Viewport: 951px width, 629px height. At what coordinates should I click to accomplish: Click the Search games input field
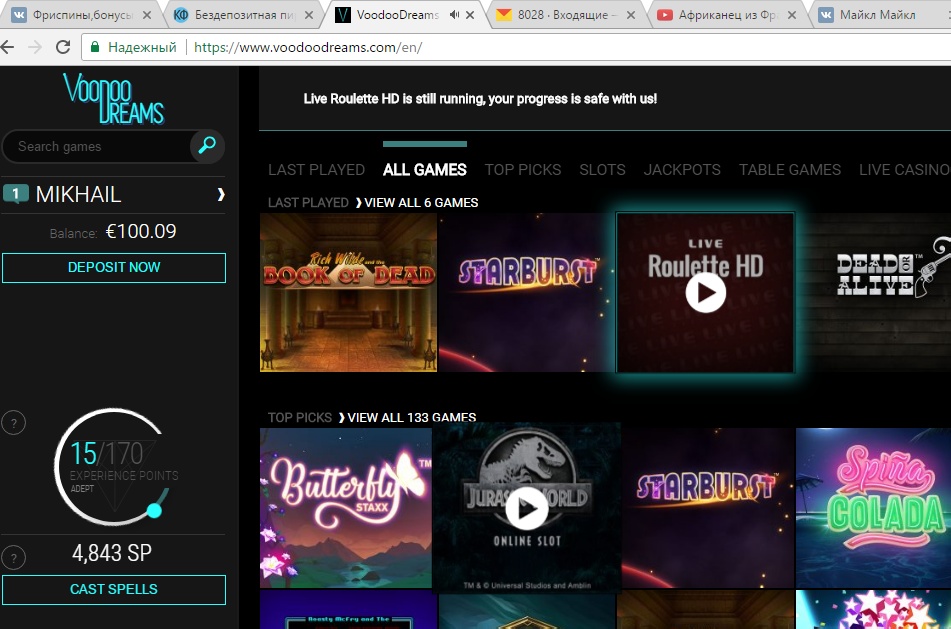click(98, 146)
